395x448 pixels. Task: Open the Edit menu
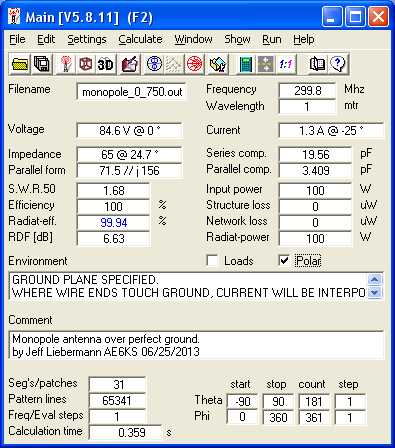click(46, 39)
